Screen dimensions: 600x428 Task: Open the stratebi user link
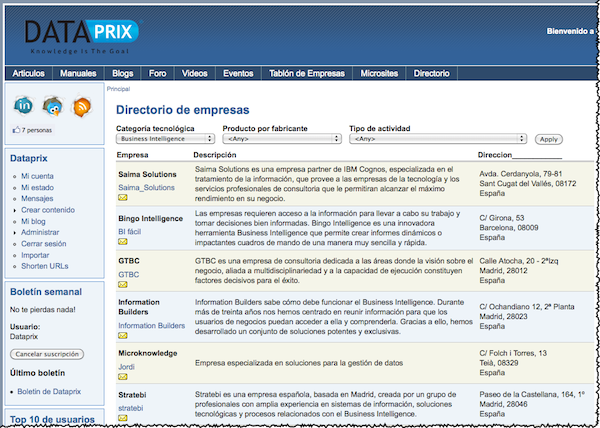tap(130, 408)
